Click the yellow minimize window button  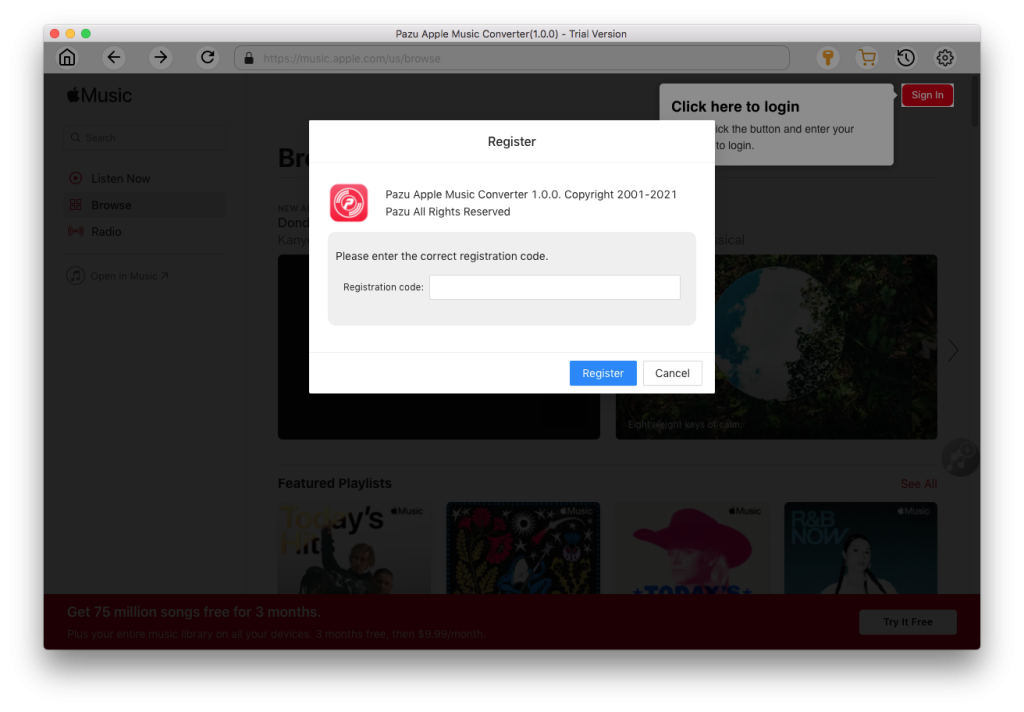[70, 33]
